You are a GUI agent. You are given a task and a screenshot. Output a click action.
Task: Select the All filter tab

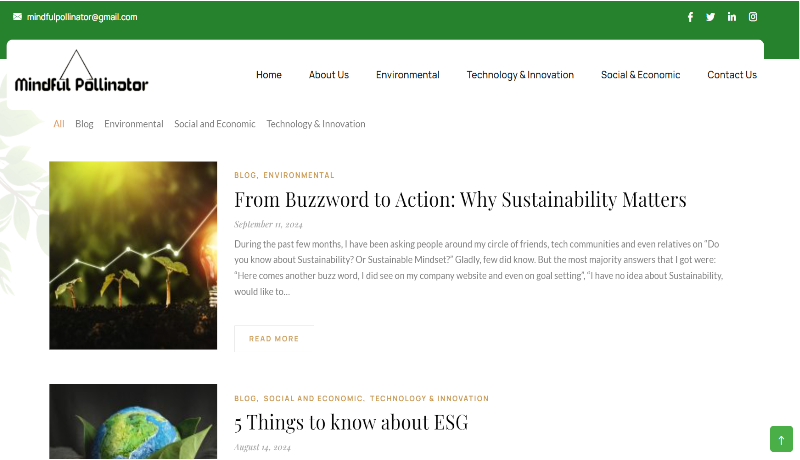pos(59,124)
